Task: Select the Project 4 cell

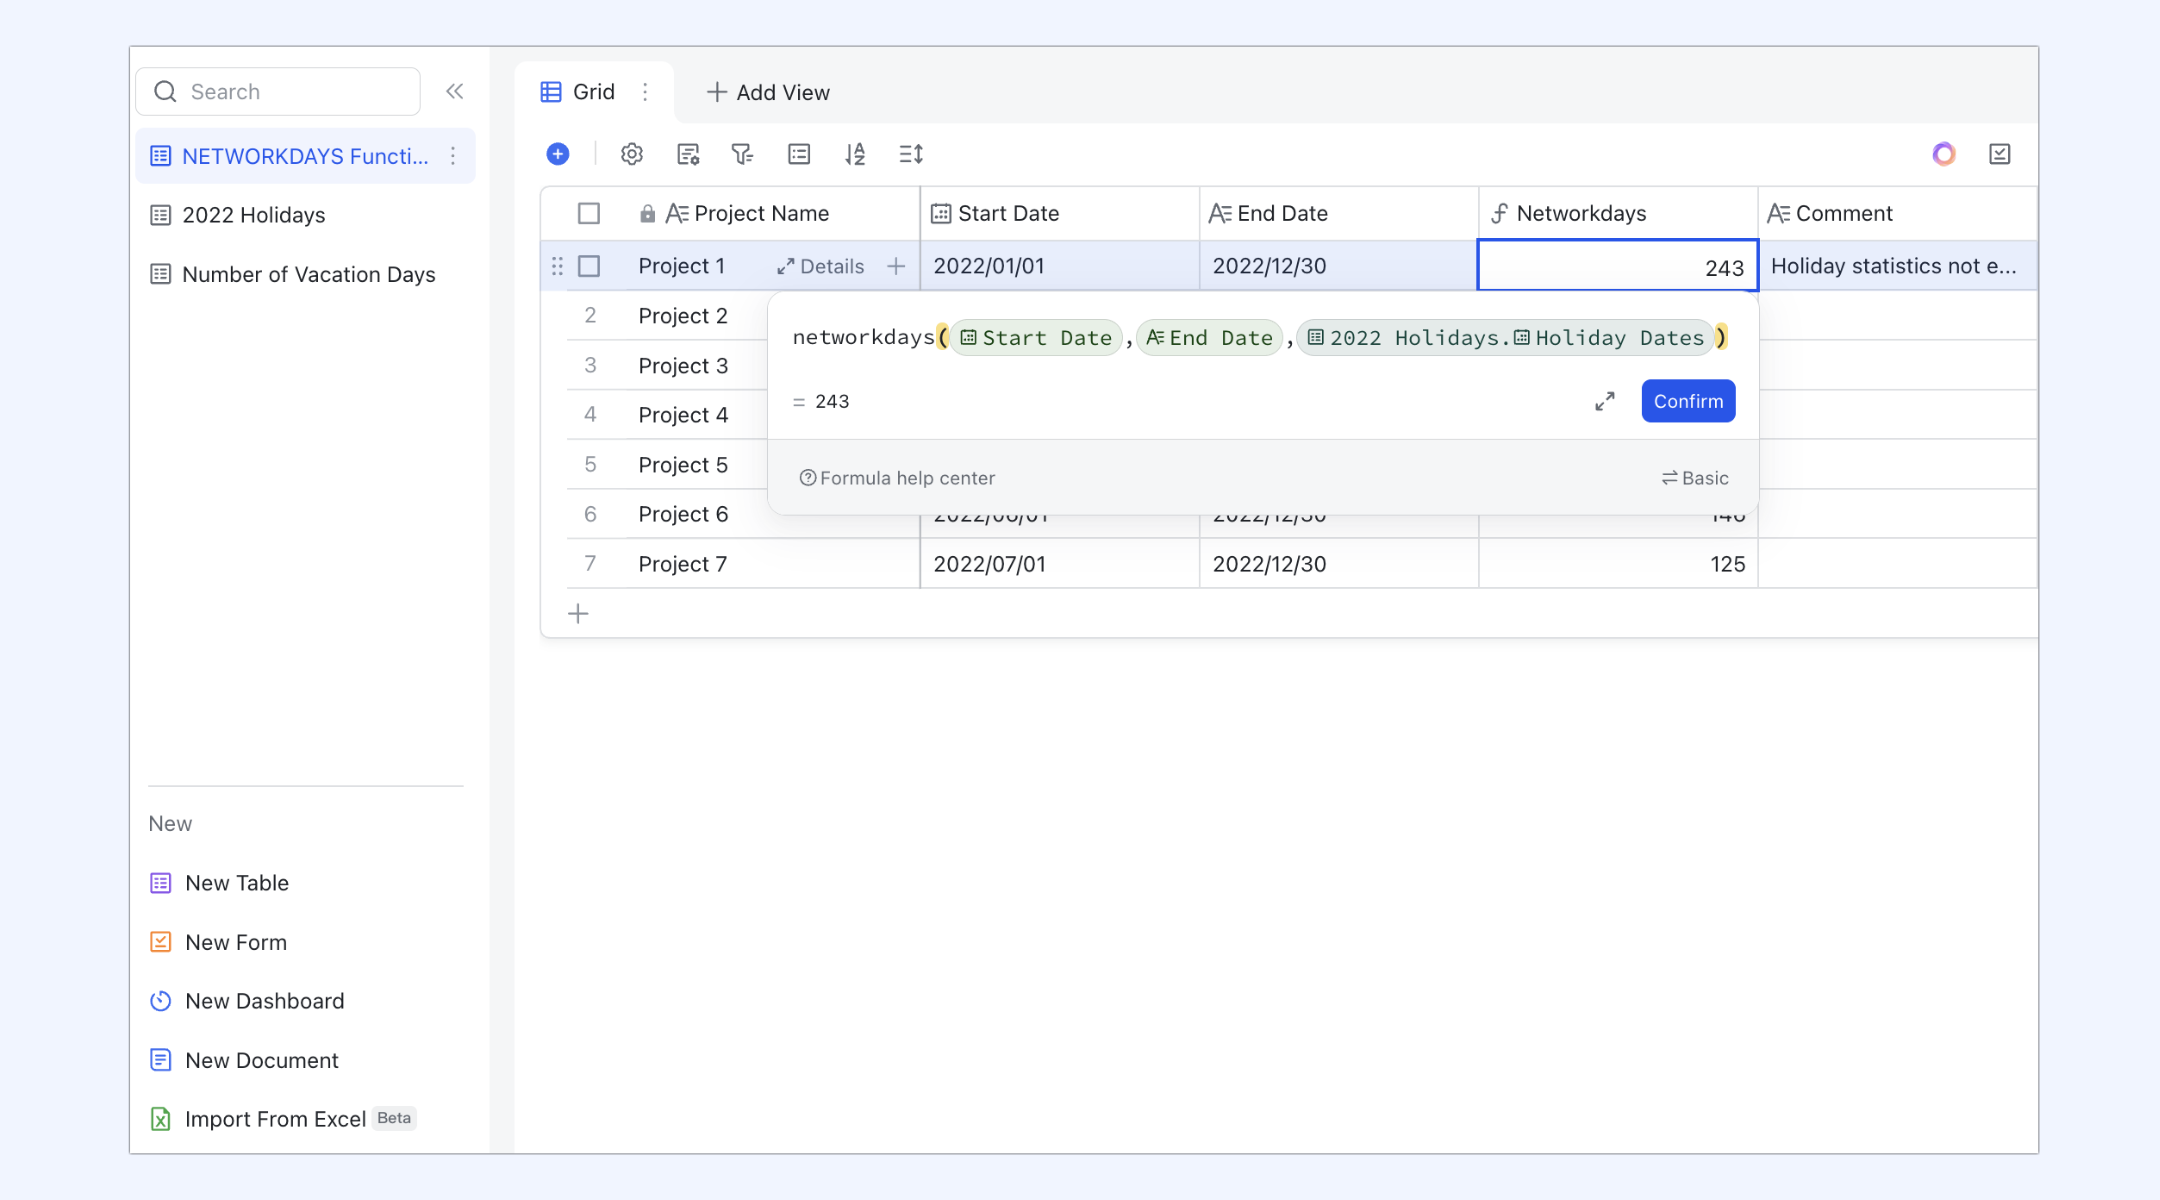Action: tap(697, 415)
